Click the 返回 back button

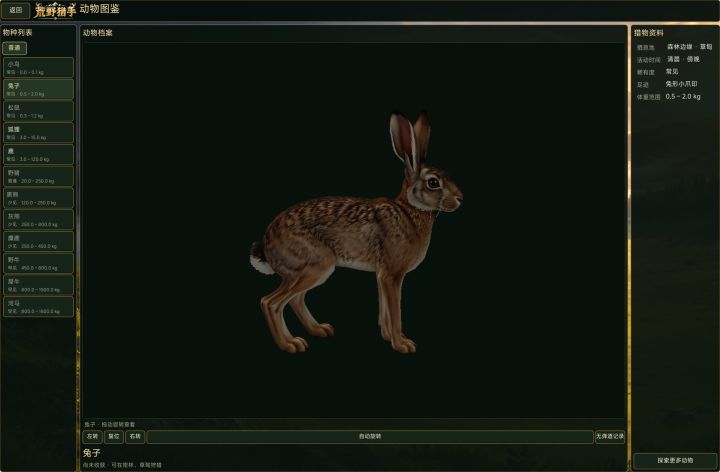click(16, 10)
